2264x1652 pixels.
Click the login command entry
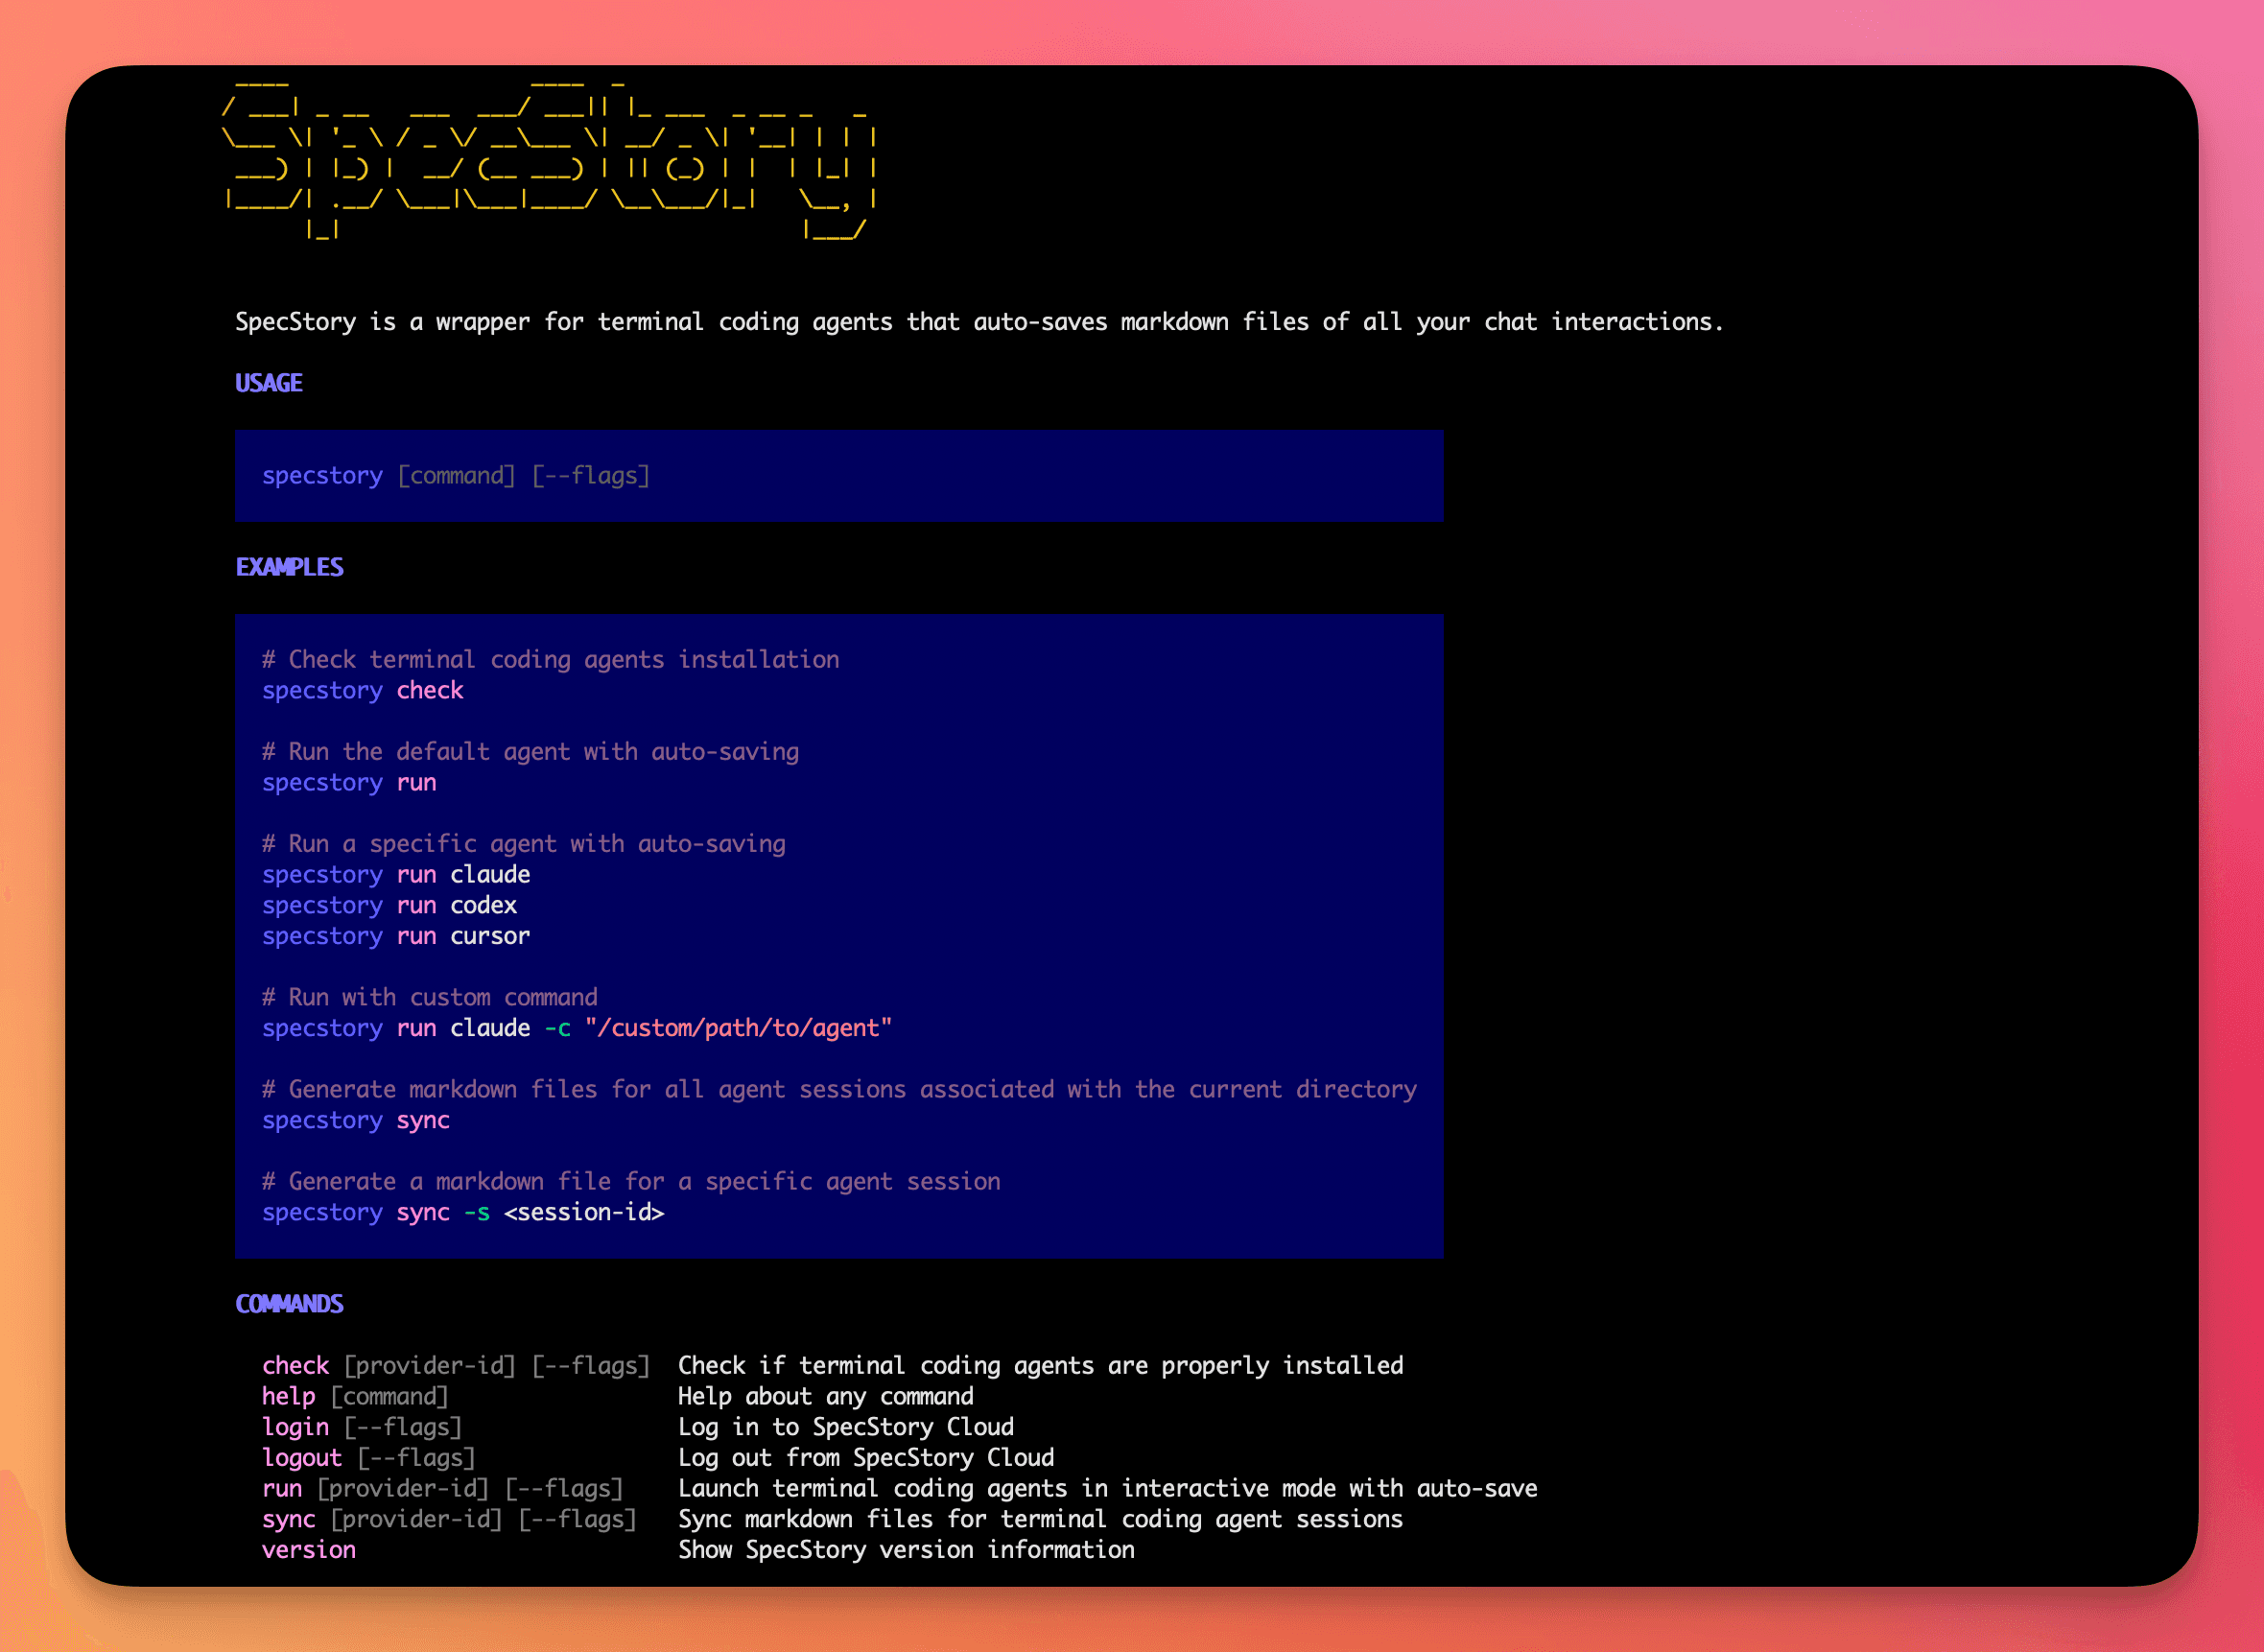pyautogui.click(x=295, y=1427)
